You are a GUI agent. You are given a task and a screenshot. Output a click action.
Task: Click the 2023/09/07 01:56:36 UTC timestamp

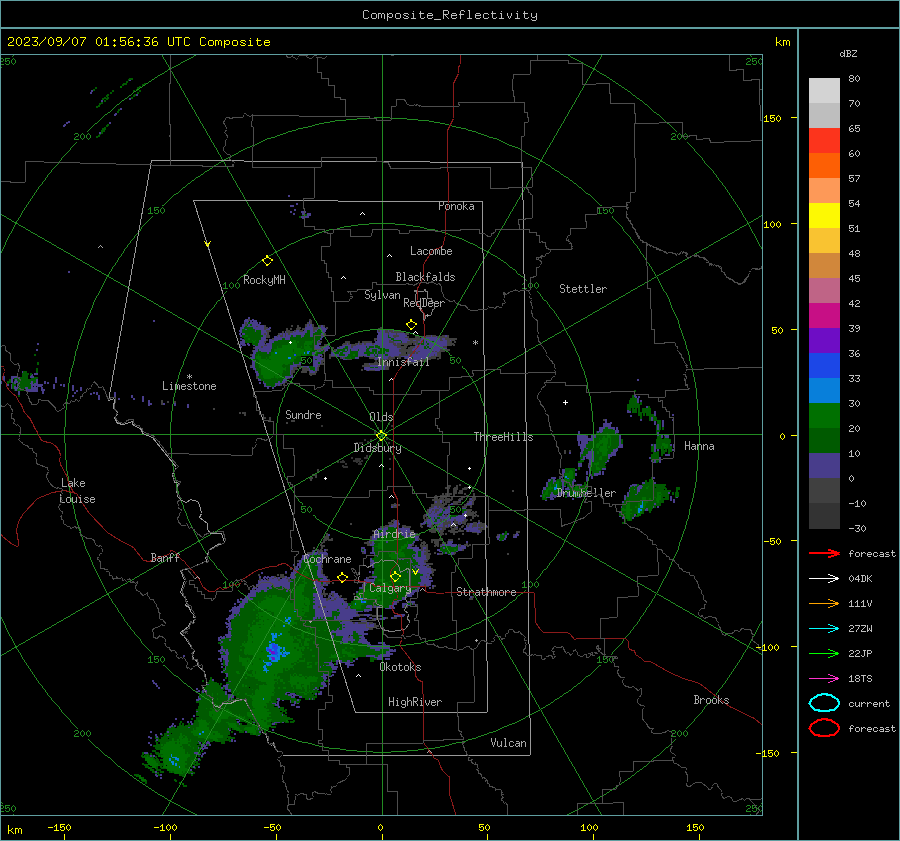[x=102, y=42]
